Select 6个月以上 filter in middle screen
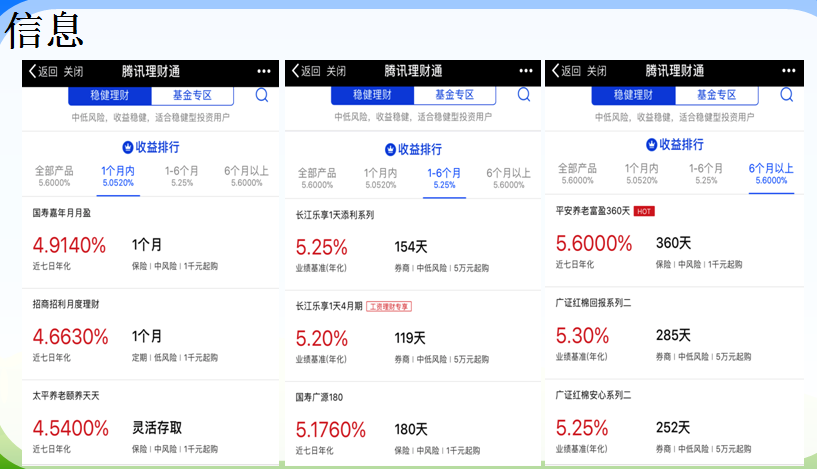Image resolution: width=817 pixels, height=469 pixels. [509, 178]
